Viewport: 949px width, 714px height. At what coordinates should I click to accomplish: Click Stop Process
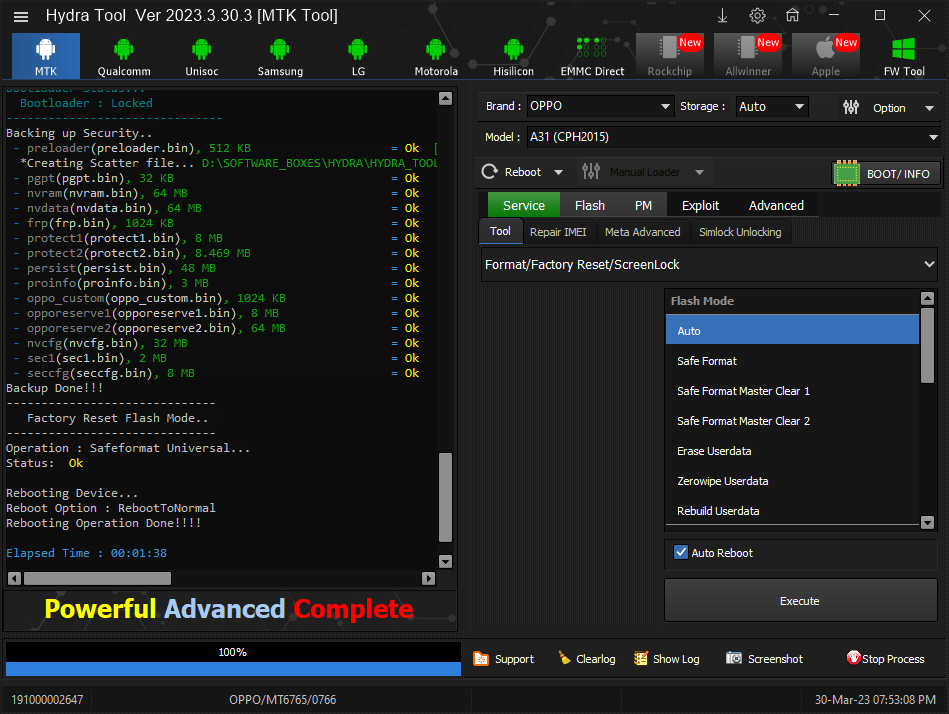coord(885,658)
